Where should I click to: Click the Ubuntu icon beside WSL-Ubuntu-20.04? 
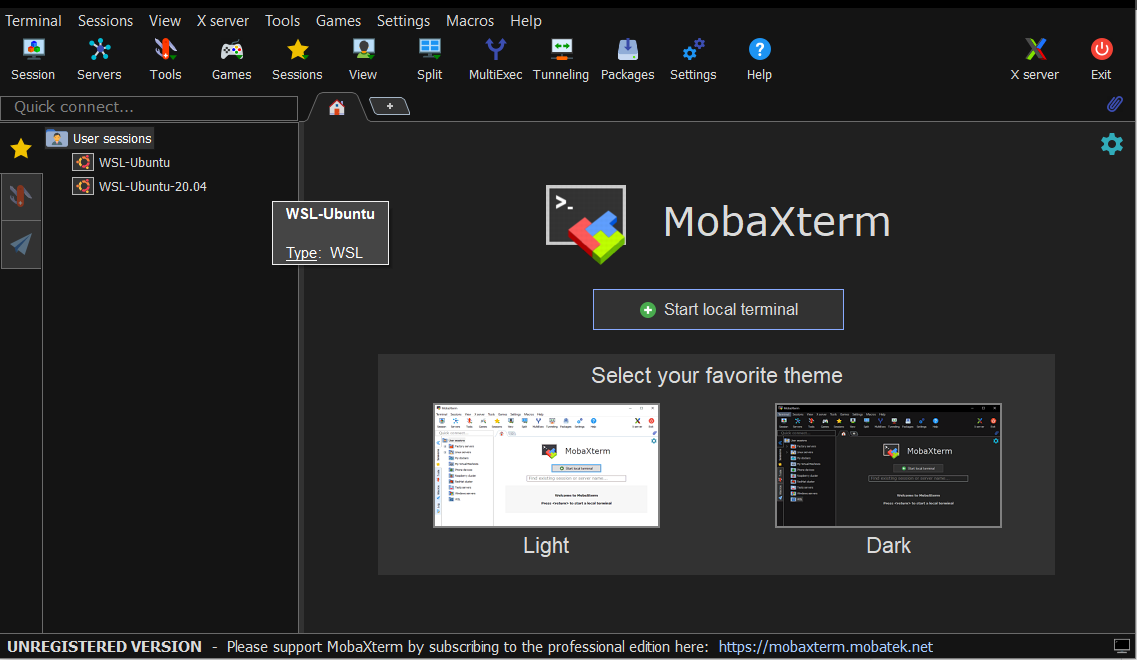(83, 186)
